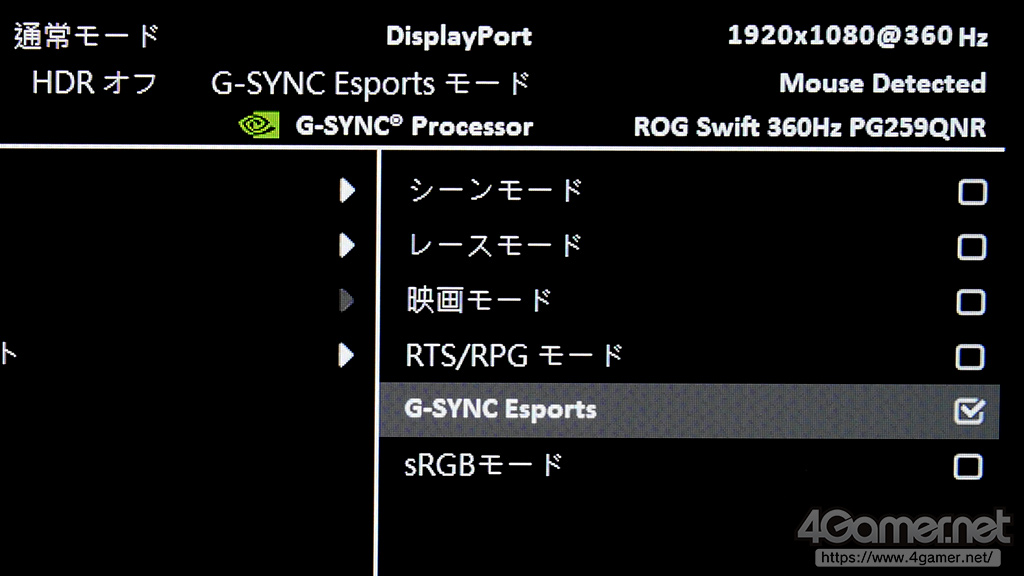This screenshot has width=1024, height=576.
Task: Select the シーンモード menu item
Action: pos(495,190)
